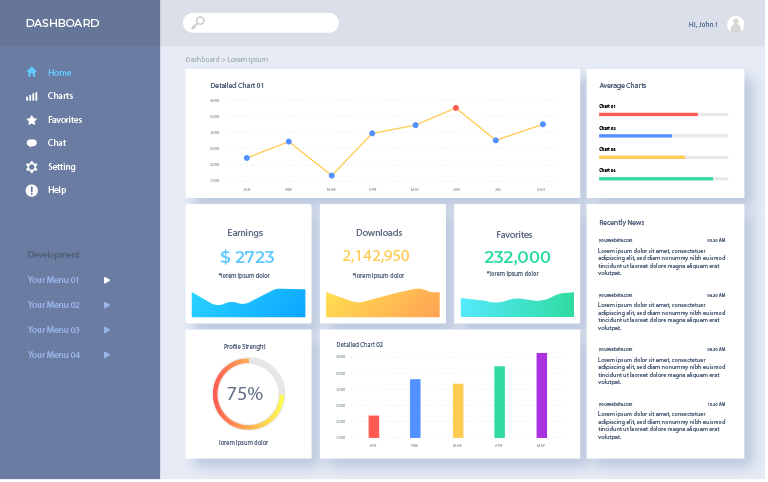Screen dimensions: 768x482
Task: Click the user avatar icon
Action: [736, 24]
